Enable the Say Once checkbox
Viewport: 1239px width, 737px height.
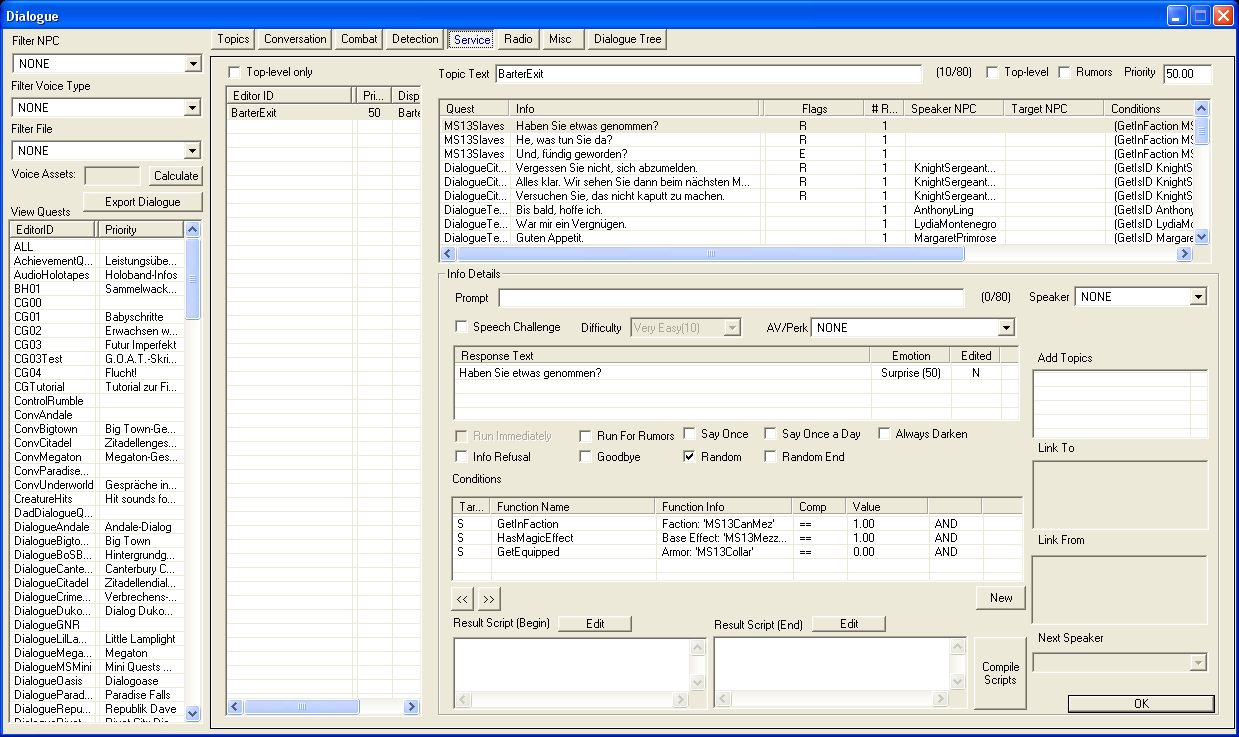point(690,434)
